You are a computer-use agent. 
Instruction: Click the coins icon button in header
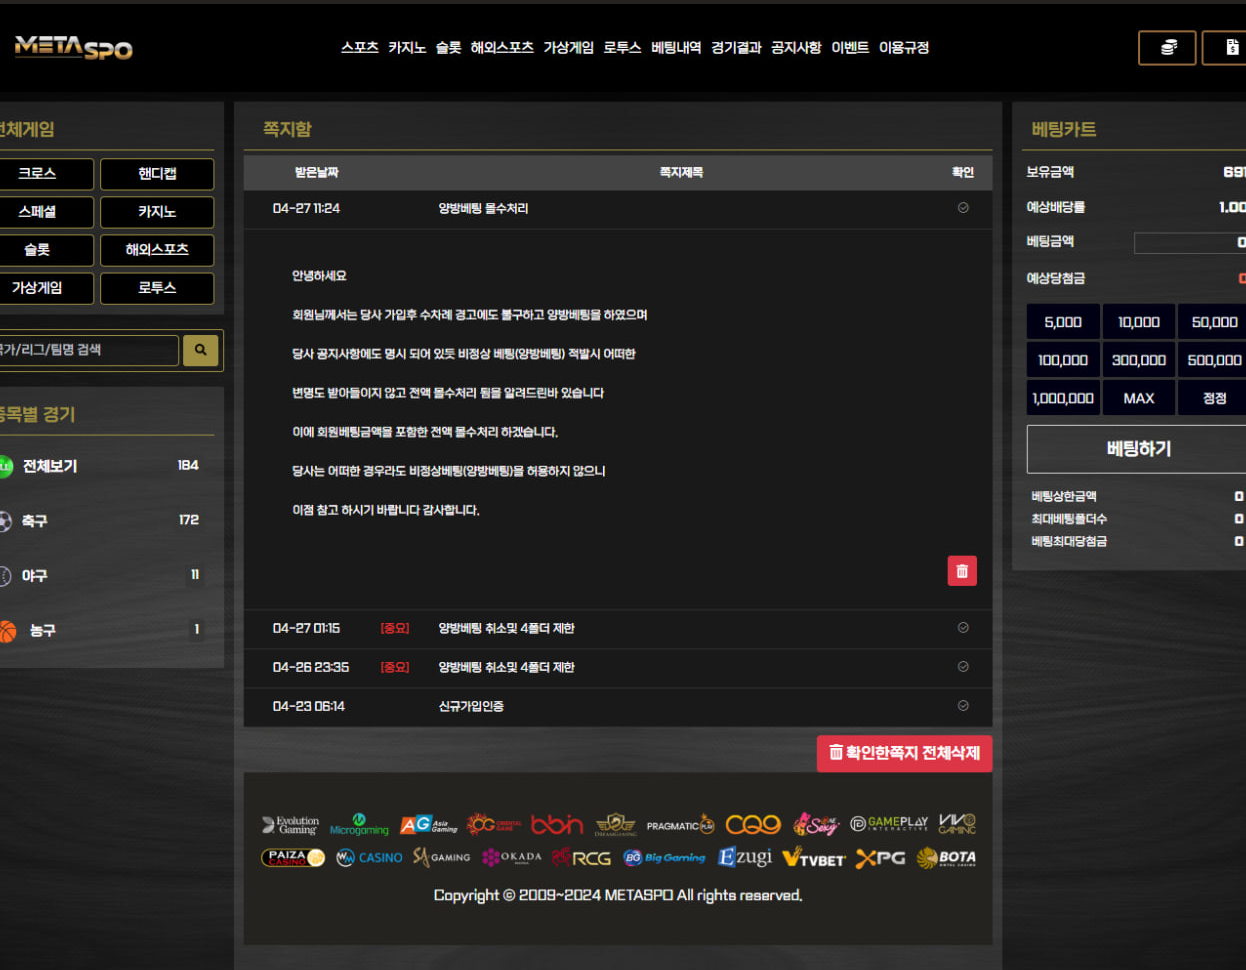coord(1167,48)
